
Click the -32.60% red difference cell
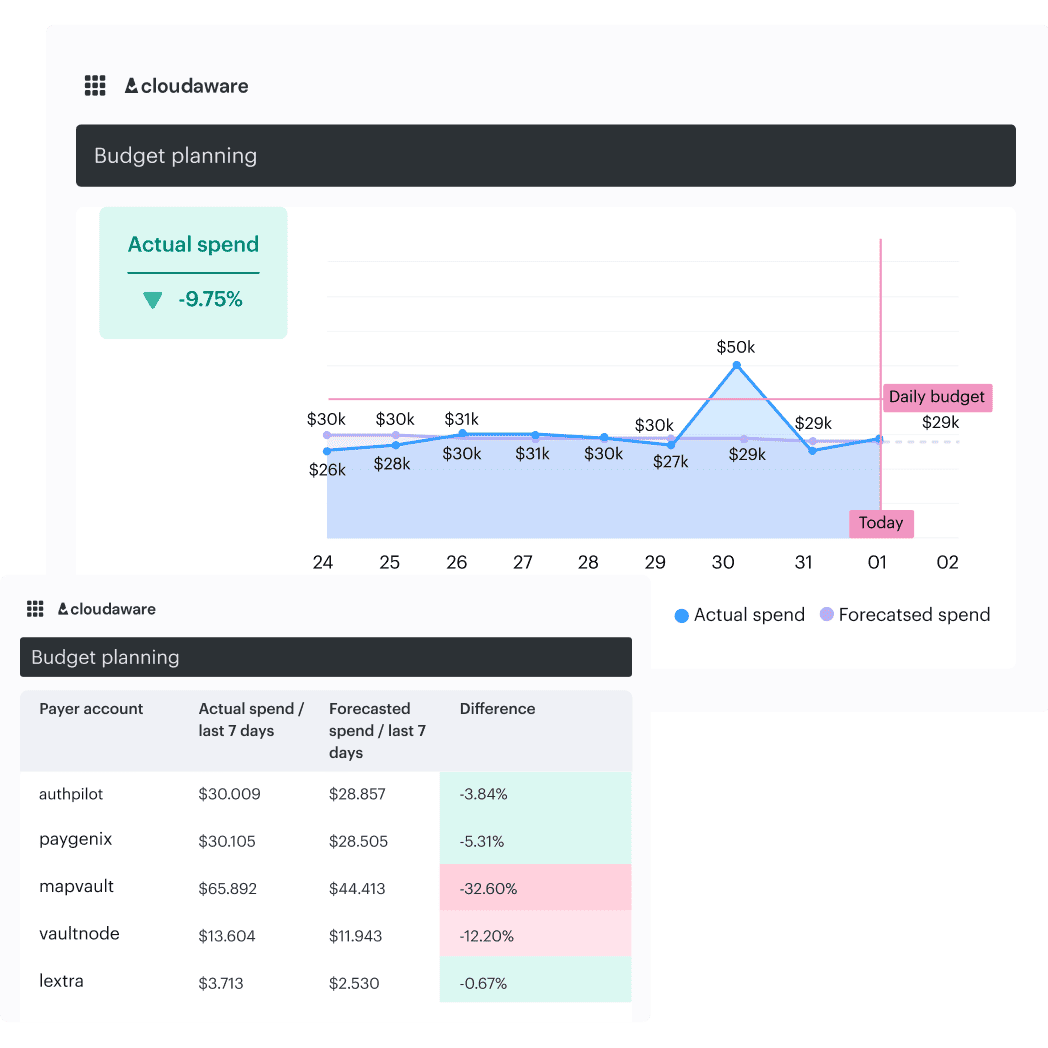click(x=490, y=888)
